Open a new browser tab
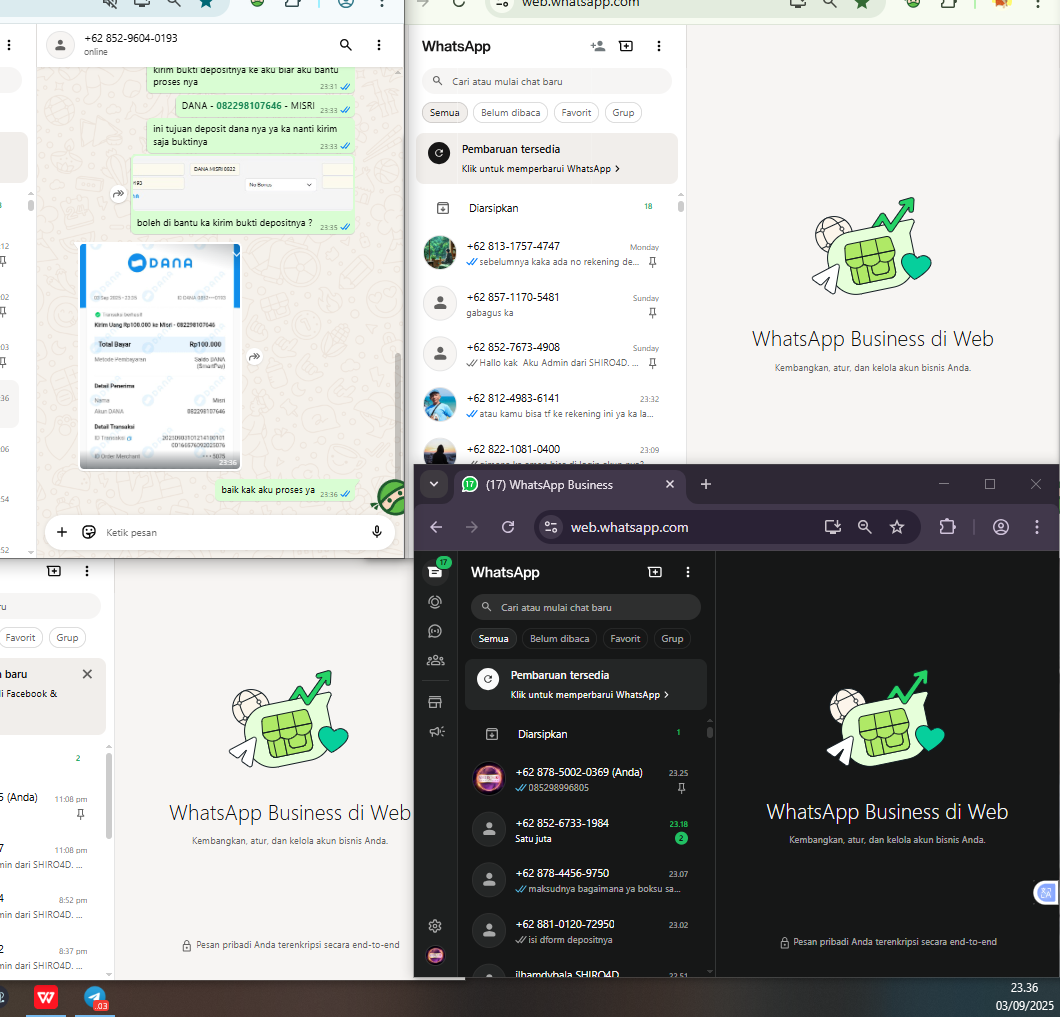1060x1017 pixels. point(706,484)
